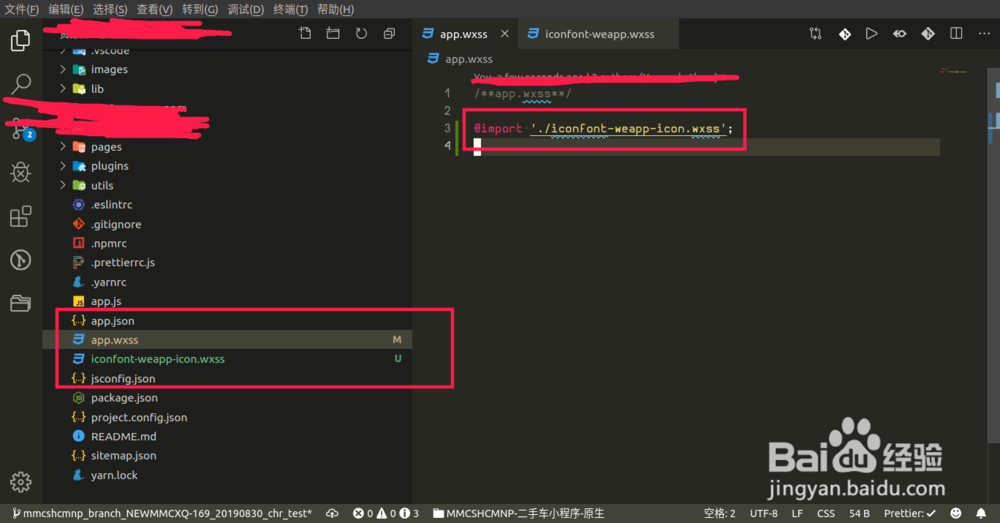This screenshot has height=523, width=1000.
Task: Open the Git Graph clock-like activity icon
Action: point(20,260)
